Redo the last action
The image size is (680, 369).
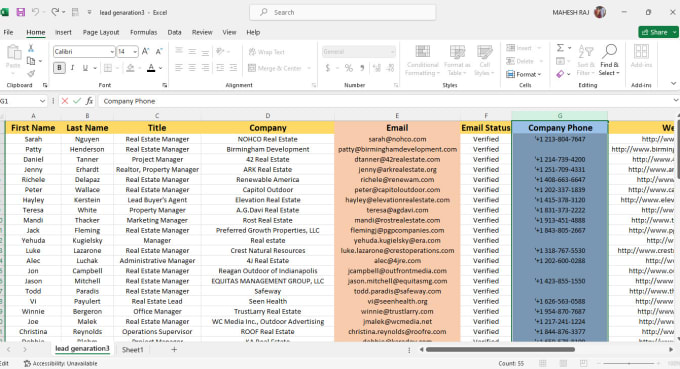click(55, 12)
